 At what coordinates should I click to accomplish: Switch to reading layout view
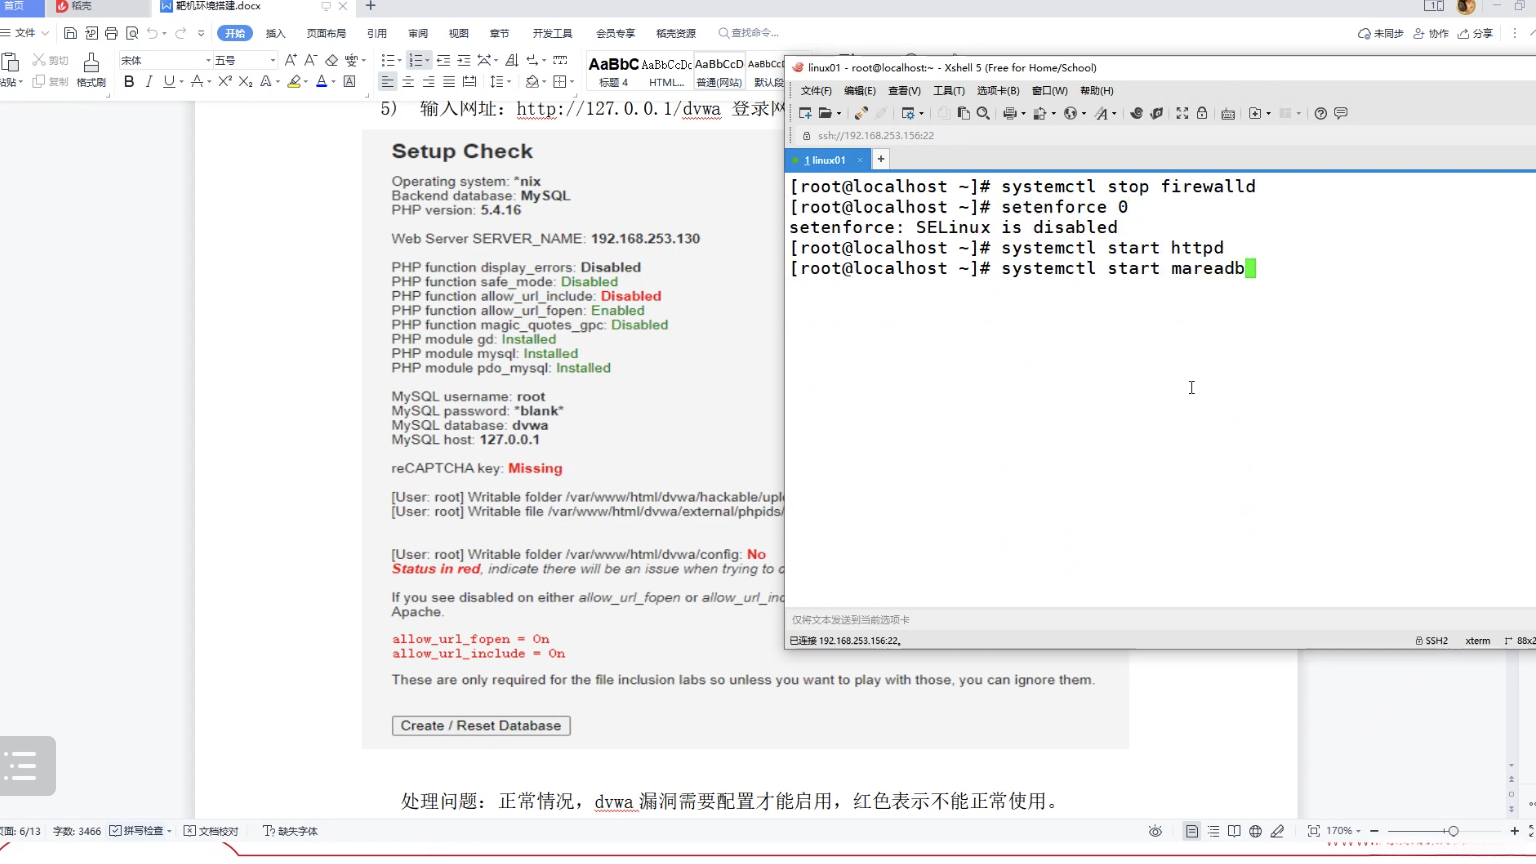coord(1234,831)
